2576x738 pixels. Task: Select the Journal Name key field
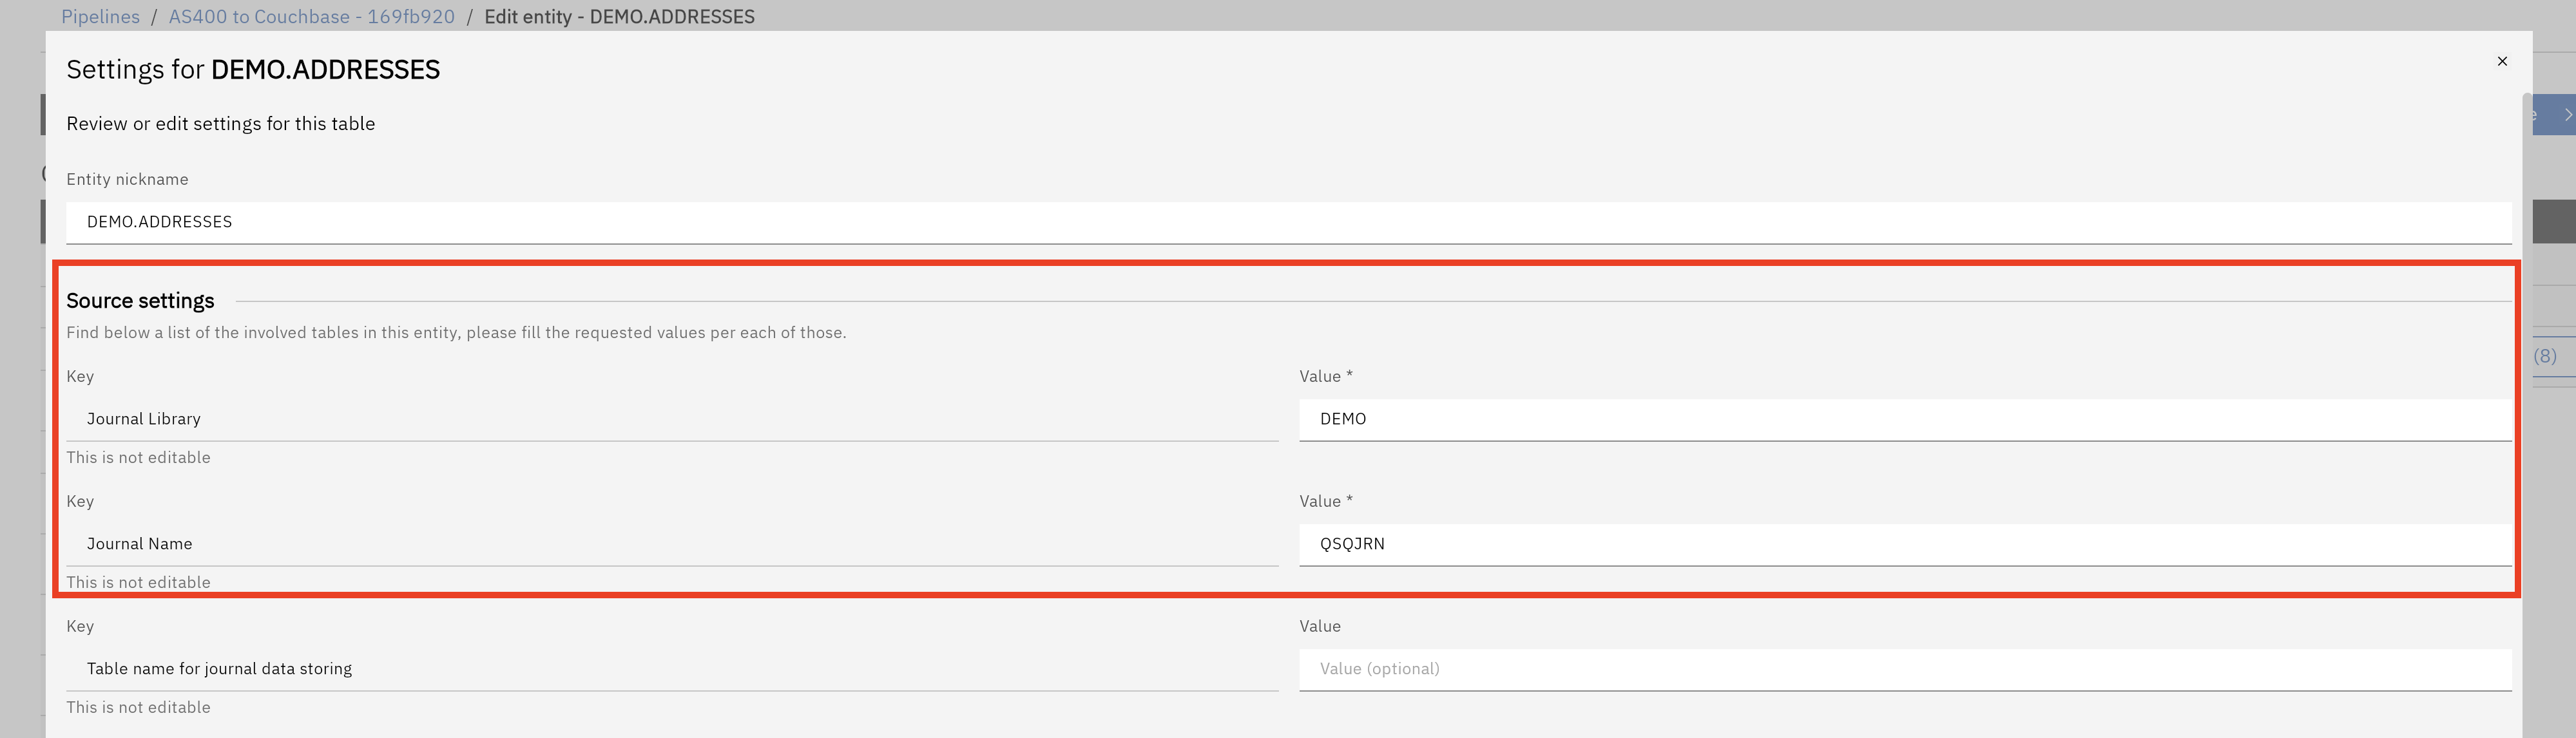tap(672, 544)
